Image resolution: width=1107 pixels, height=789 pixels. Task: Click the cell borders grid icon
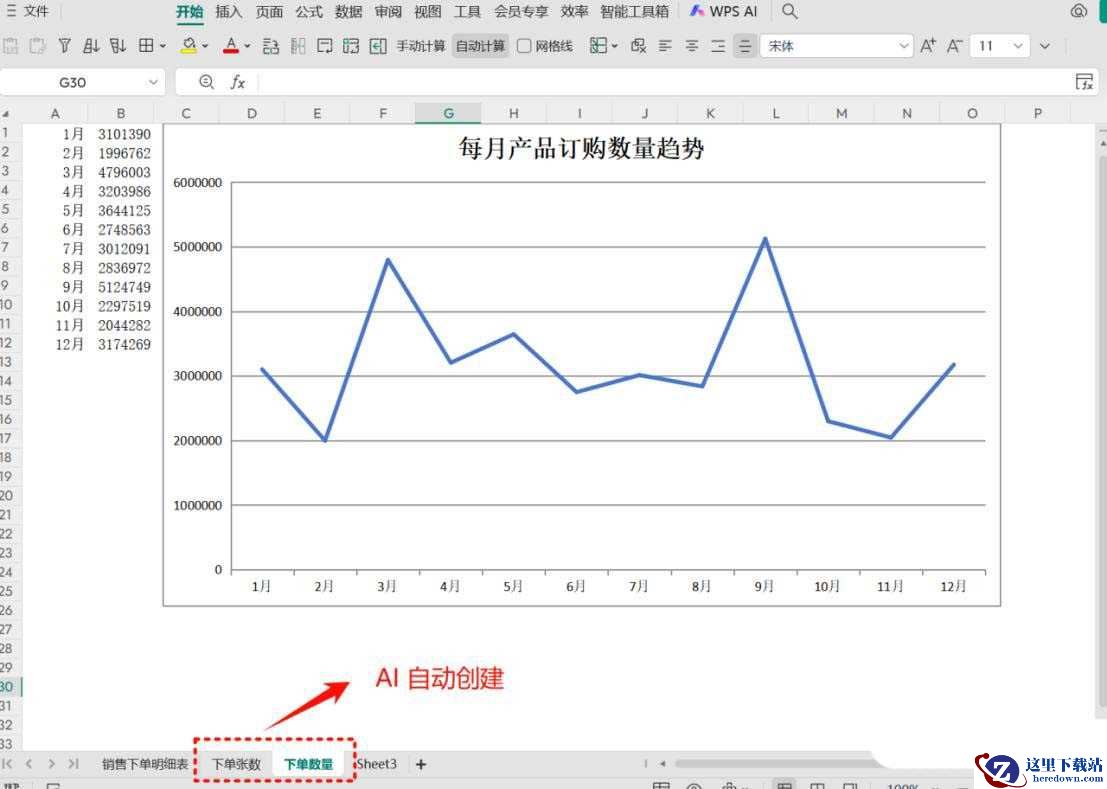pos(146,46)
